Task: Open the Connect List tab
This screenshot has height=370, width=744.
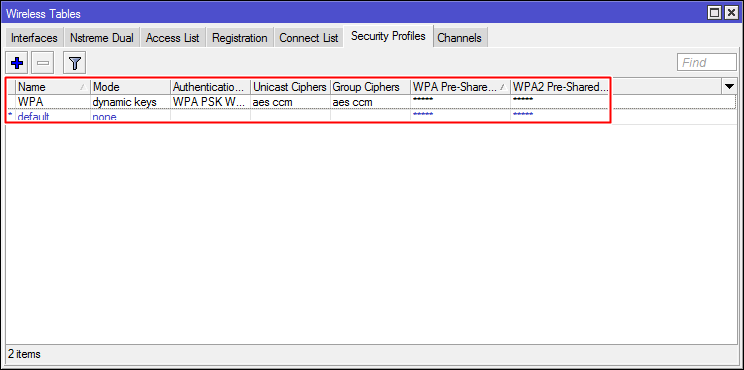Action: tap(309, 38)
